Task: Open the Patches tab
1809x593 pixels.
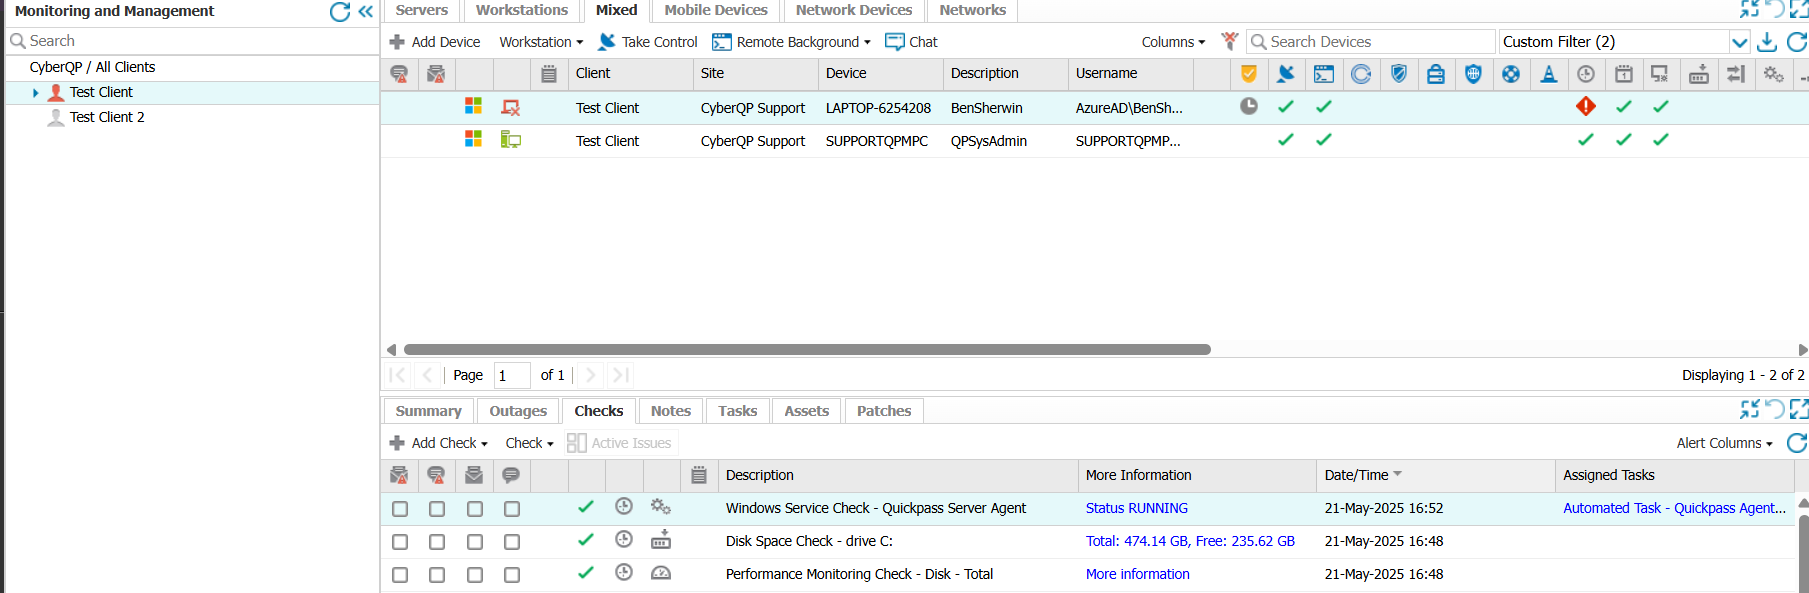Action: pyautogui.click(x=884, y=411)
